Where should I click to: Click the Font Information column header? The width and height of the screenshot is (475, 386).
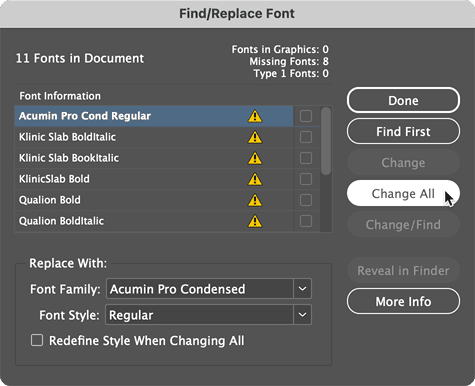tap(60, 96)
